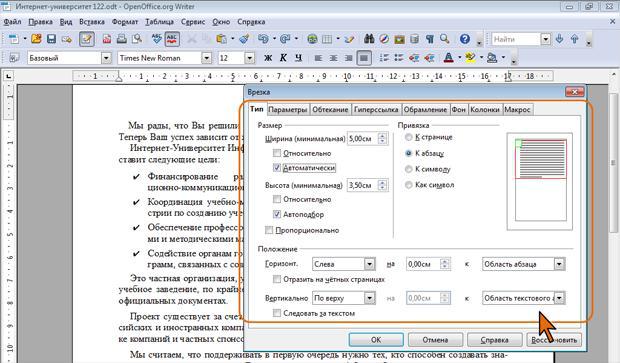Viewport: 620px width, 363px height.
Task: Open the Формат menu
Action: click(125, 22)
